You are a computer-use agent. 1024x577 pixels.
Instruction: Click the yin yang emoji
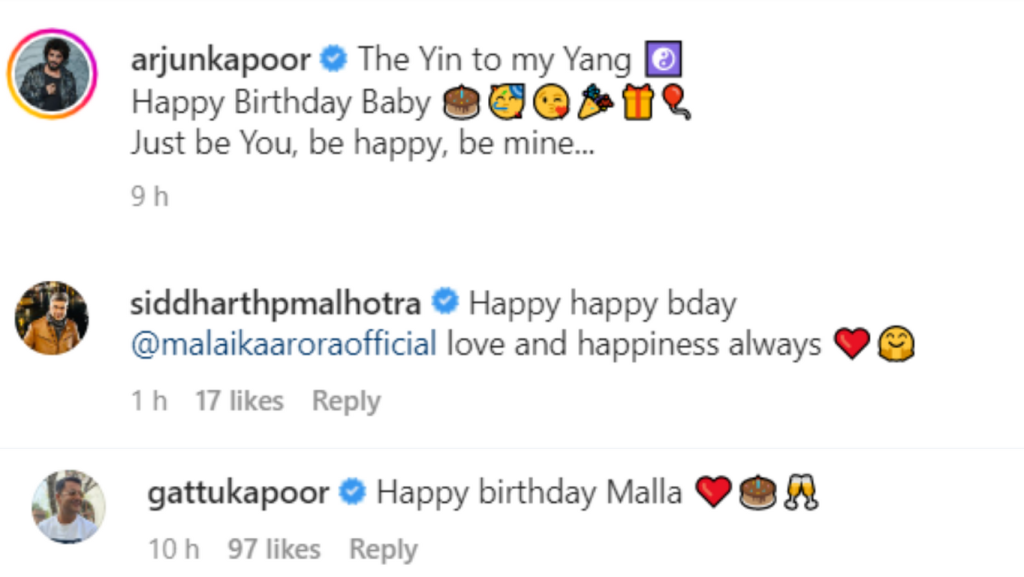[x=664, y=59]
